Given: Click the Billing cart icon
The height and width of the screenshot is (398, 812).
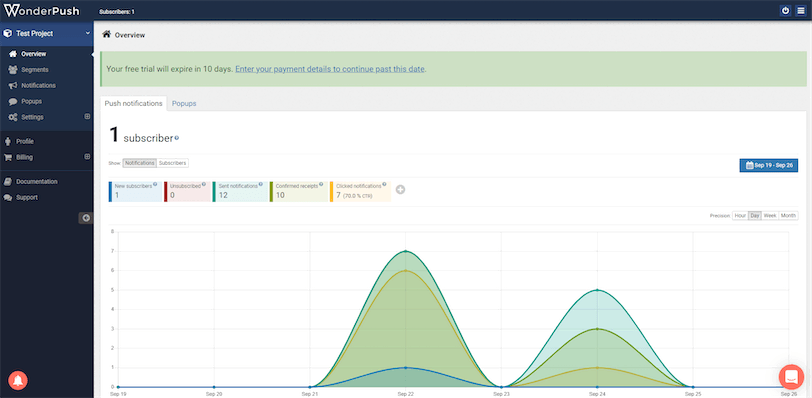Looking at the screenshot, I should [x=7, y=157].
